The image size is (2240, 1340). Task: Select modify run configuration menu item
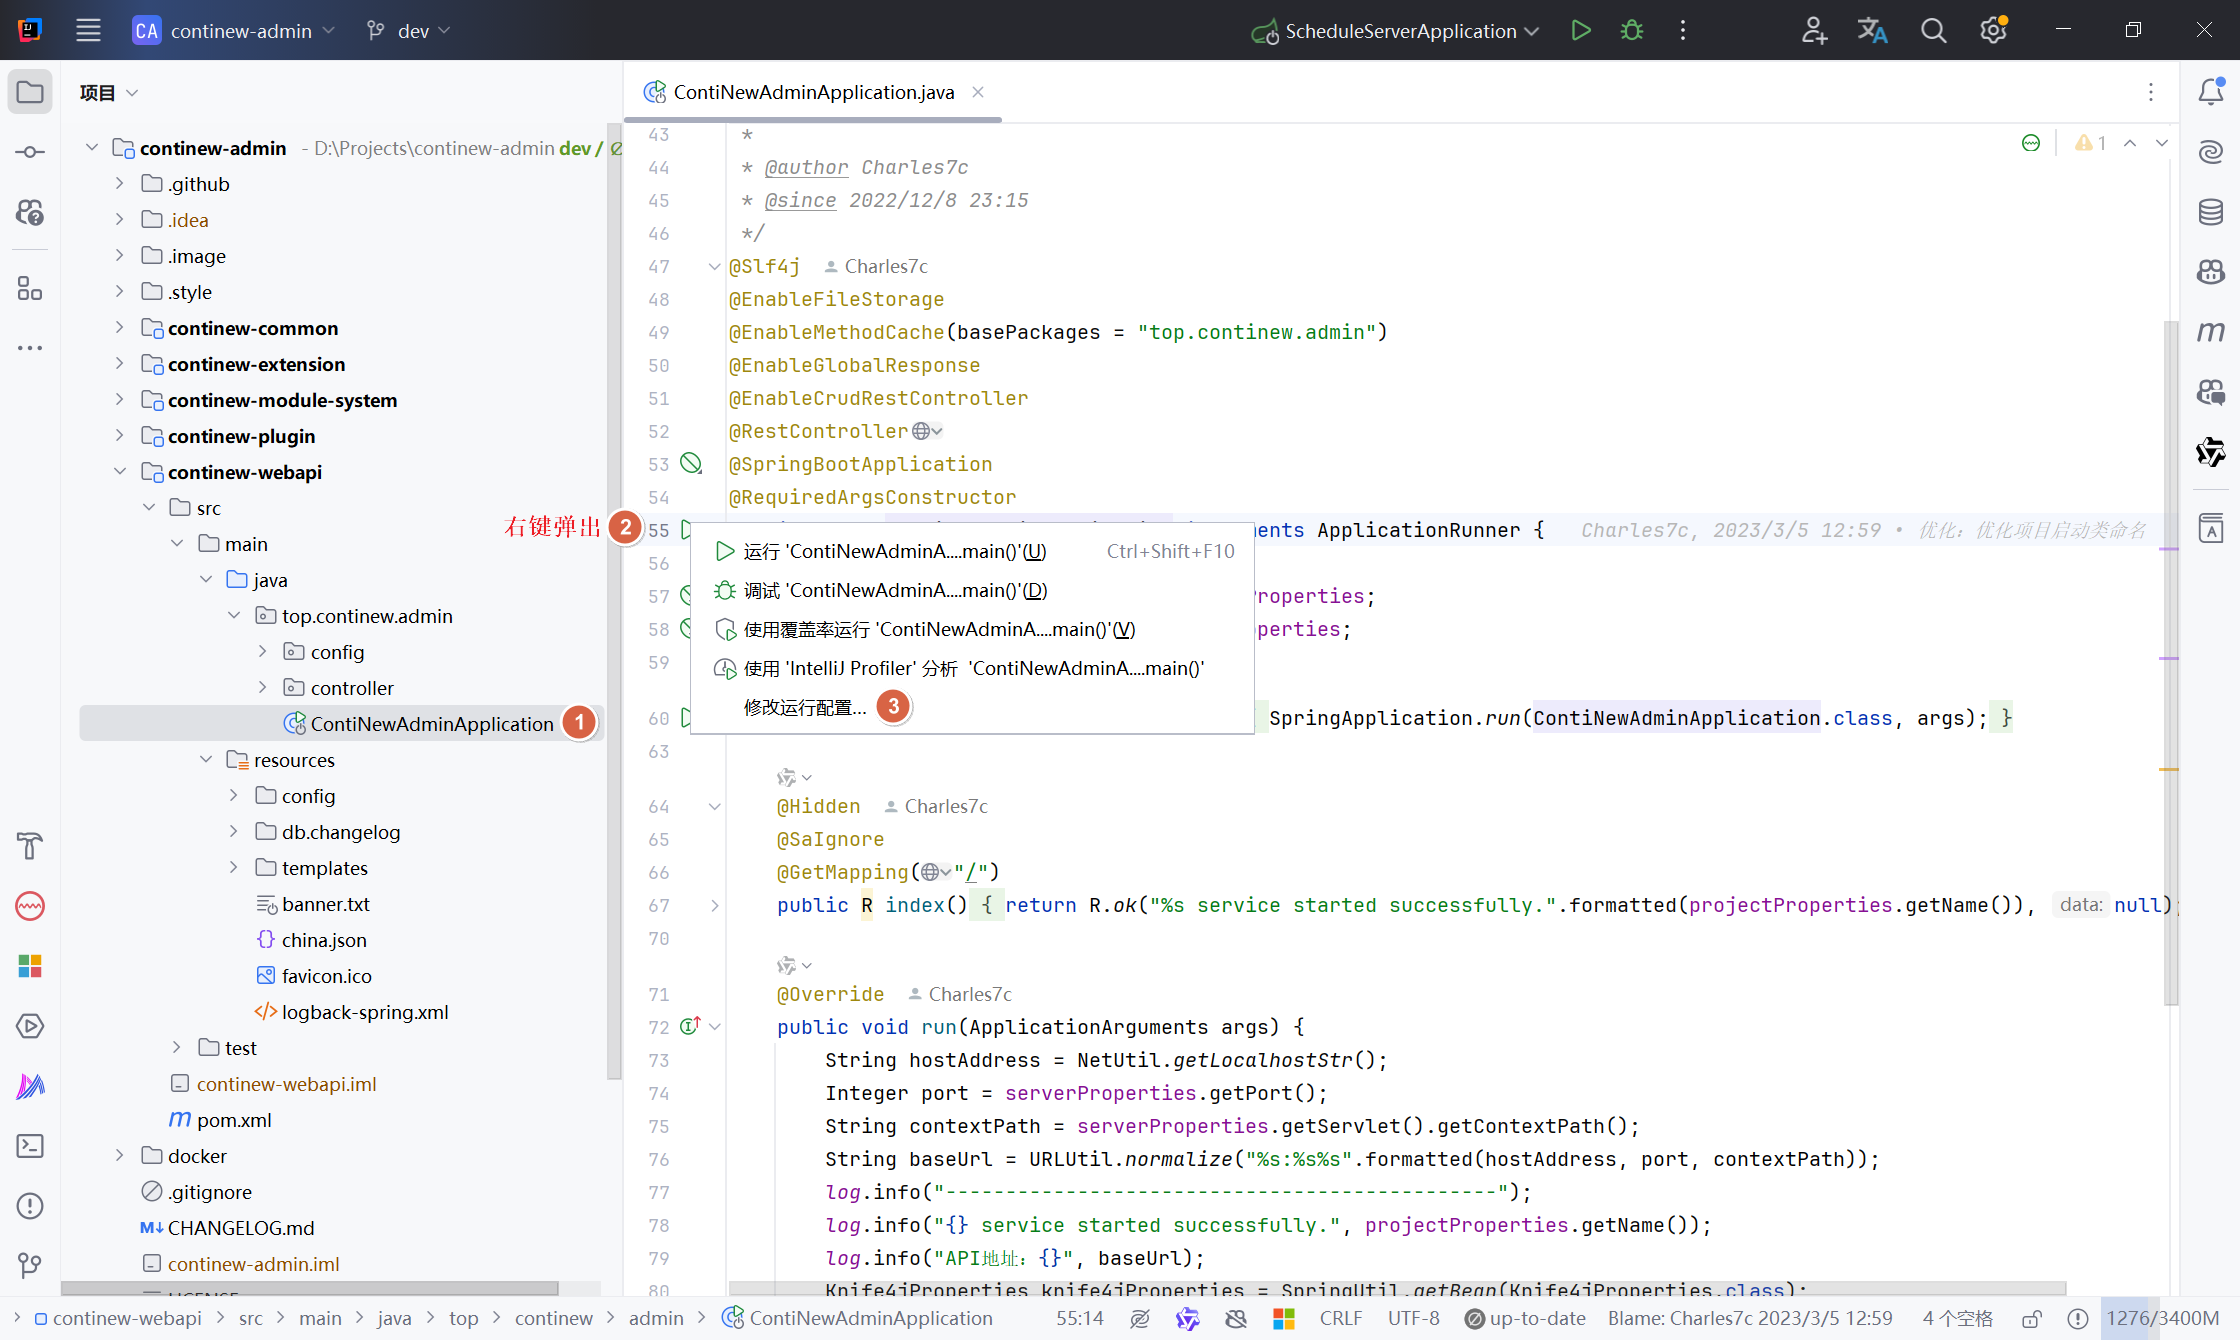point(972,707)
